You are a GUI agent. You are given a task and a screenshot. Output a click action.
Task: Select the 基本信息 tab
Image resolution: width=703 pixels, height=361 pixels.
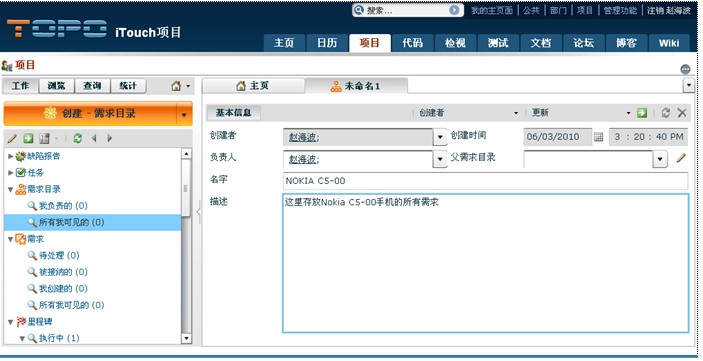[234, 113]
